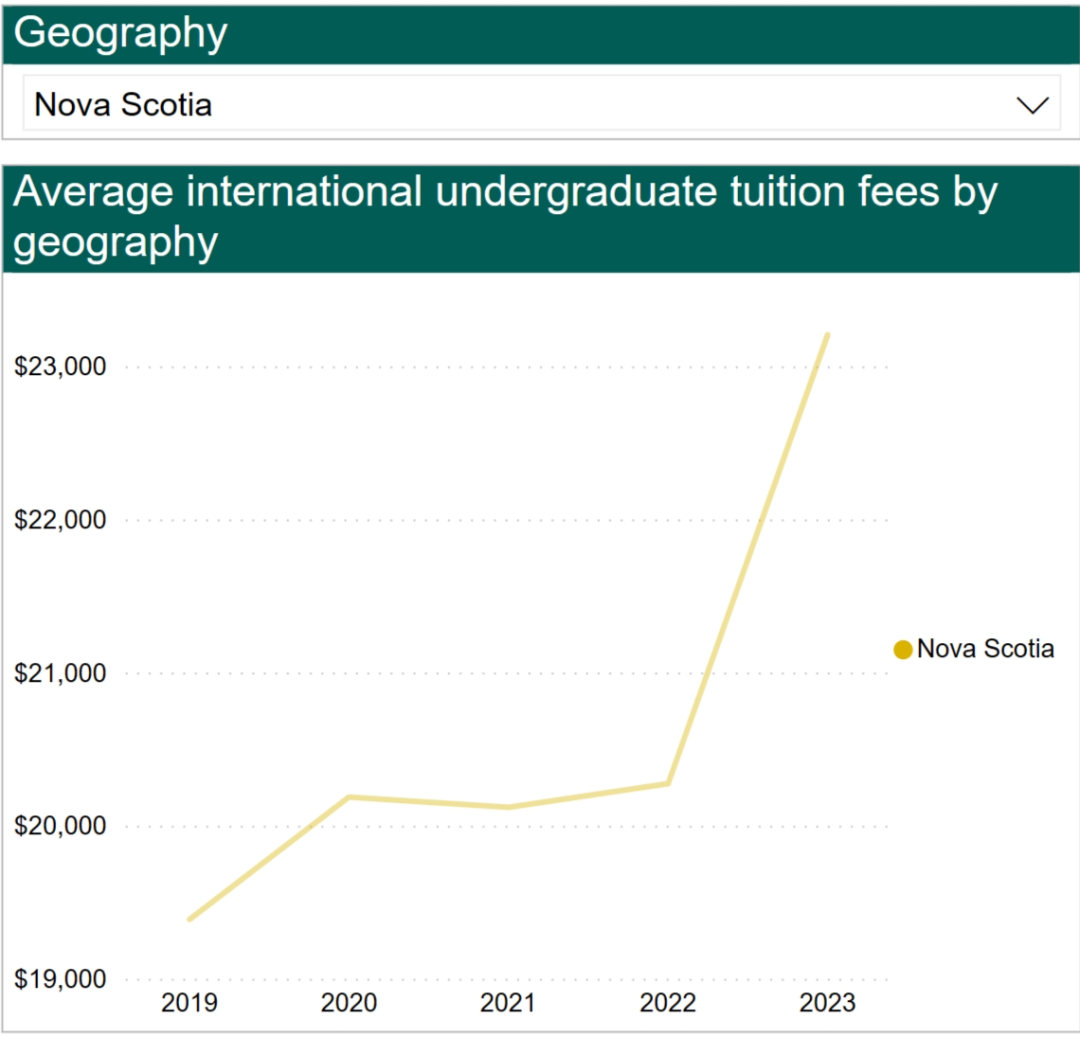
Task: Click the $23,000 y-axis label
Action: (x=61, y=366)
